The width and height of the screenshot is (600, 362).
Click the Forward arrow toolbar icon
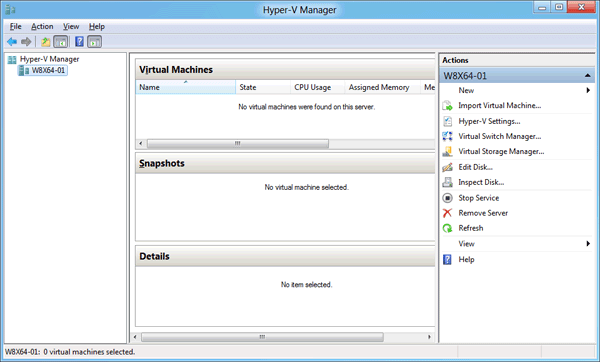26,41
